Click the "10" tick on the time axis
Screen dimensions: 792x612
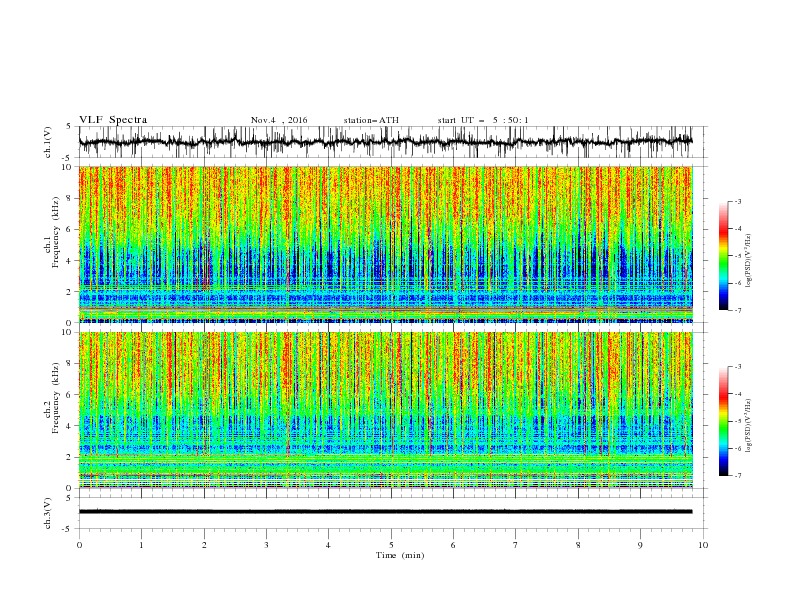[703, 545]
